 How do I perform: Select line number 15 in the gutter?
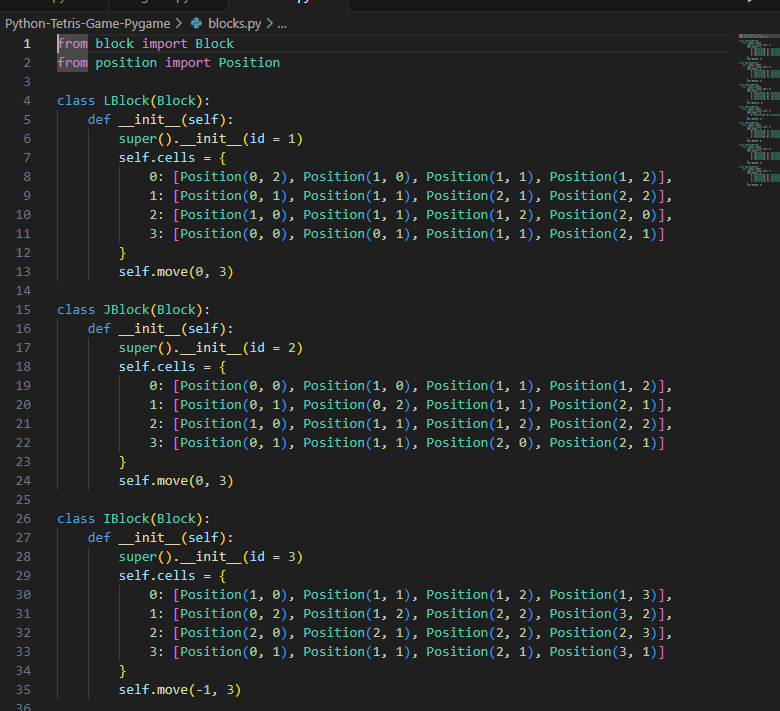coord(24,310)
